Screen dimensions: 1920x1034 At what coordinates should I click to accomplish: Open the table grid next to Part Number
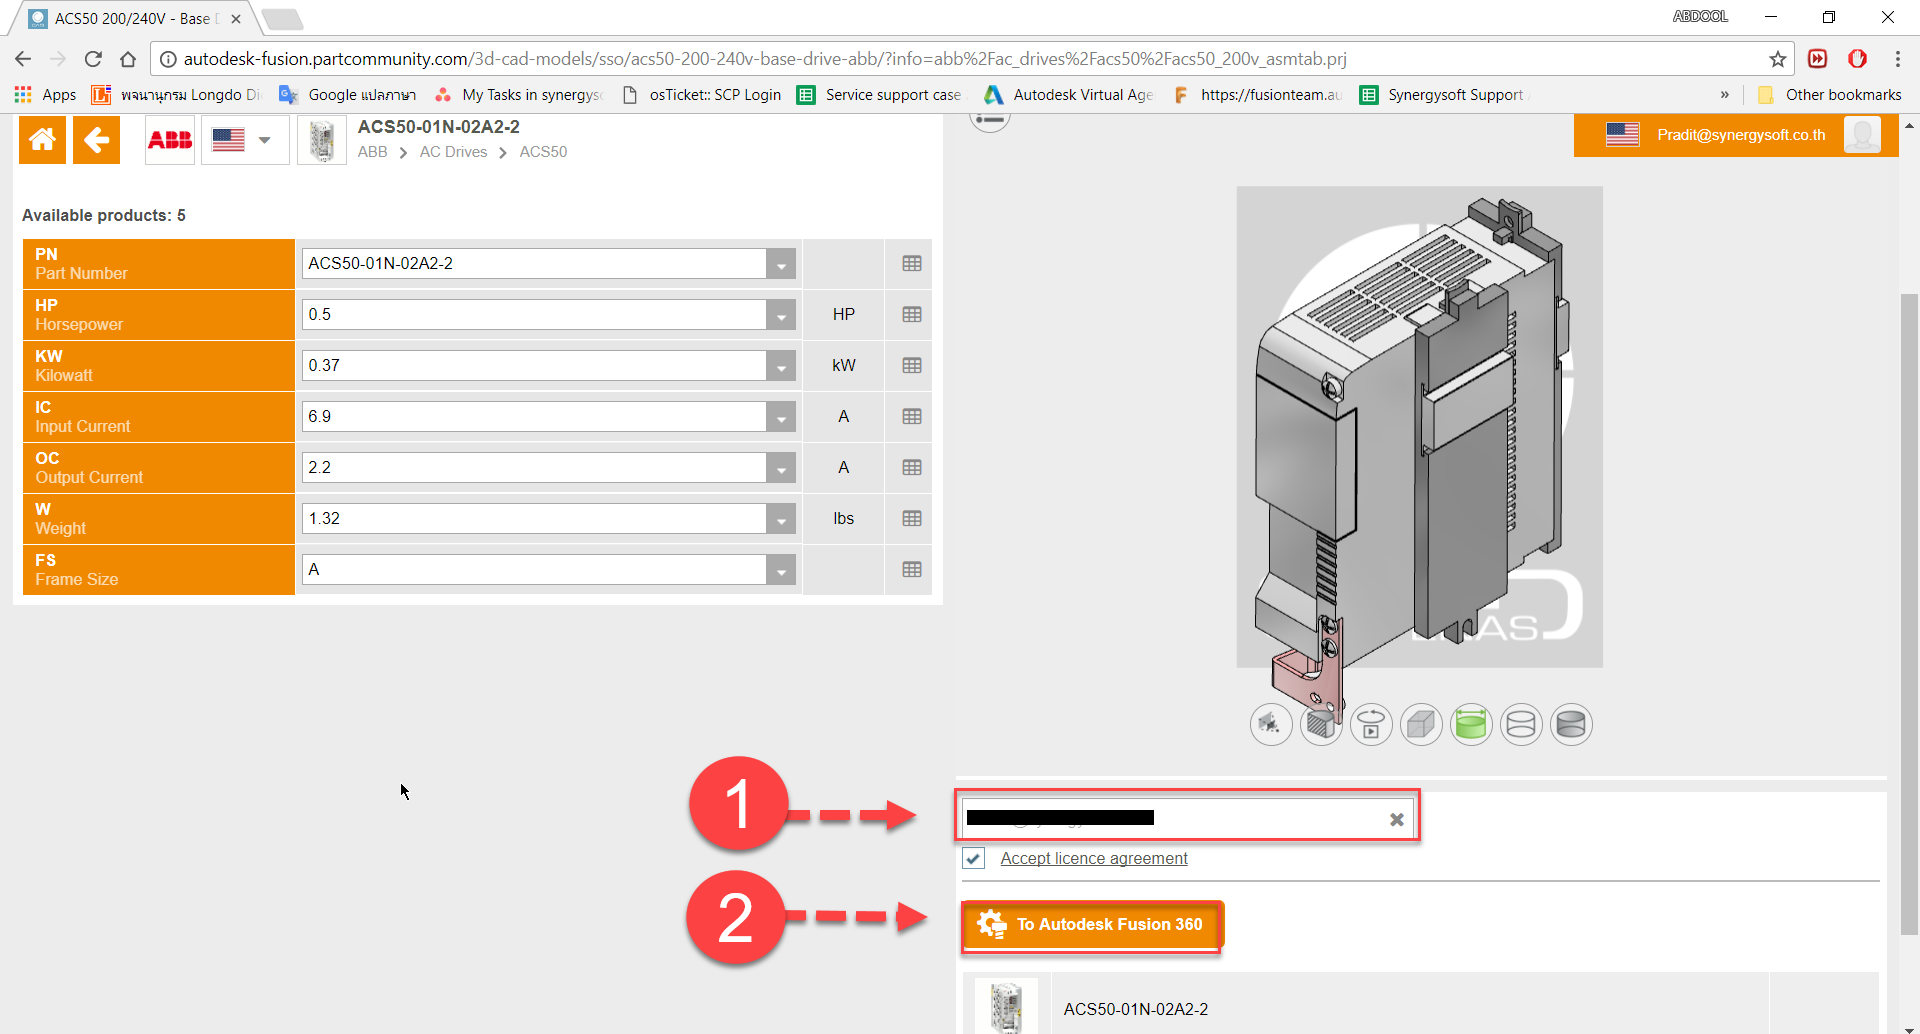tap(910, 263)
